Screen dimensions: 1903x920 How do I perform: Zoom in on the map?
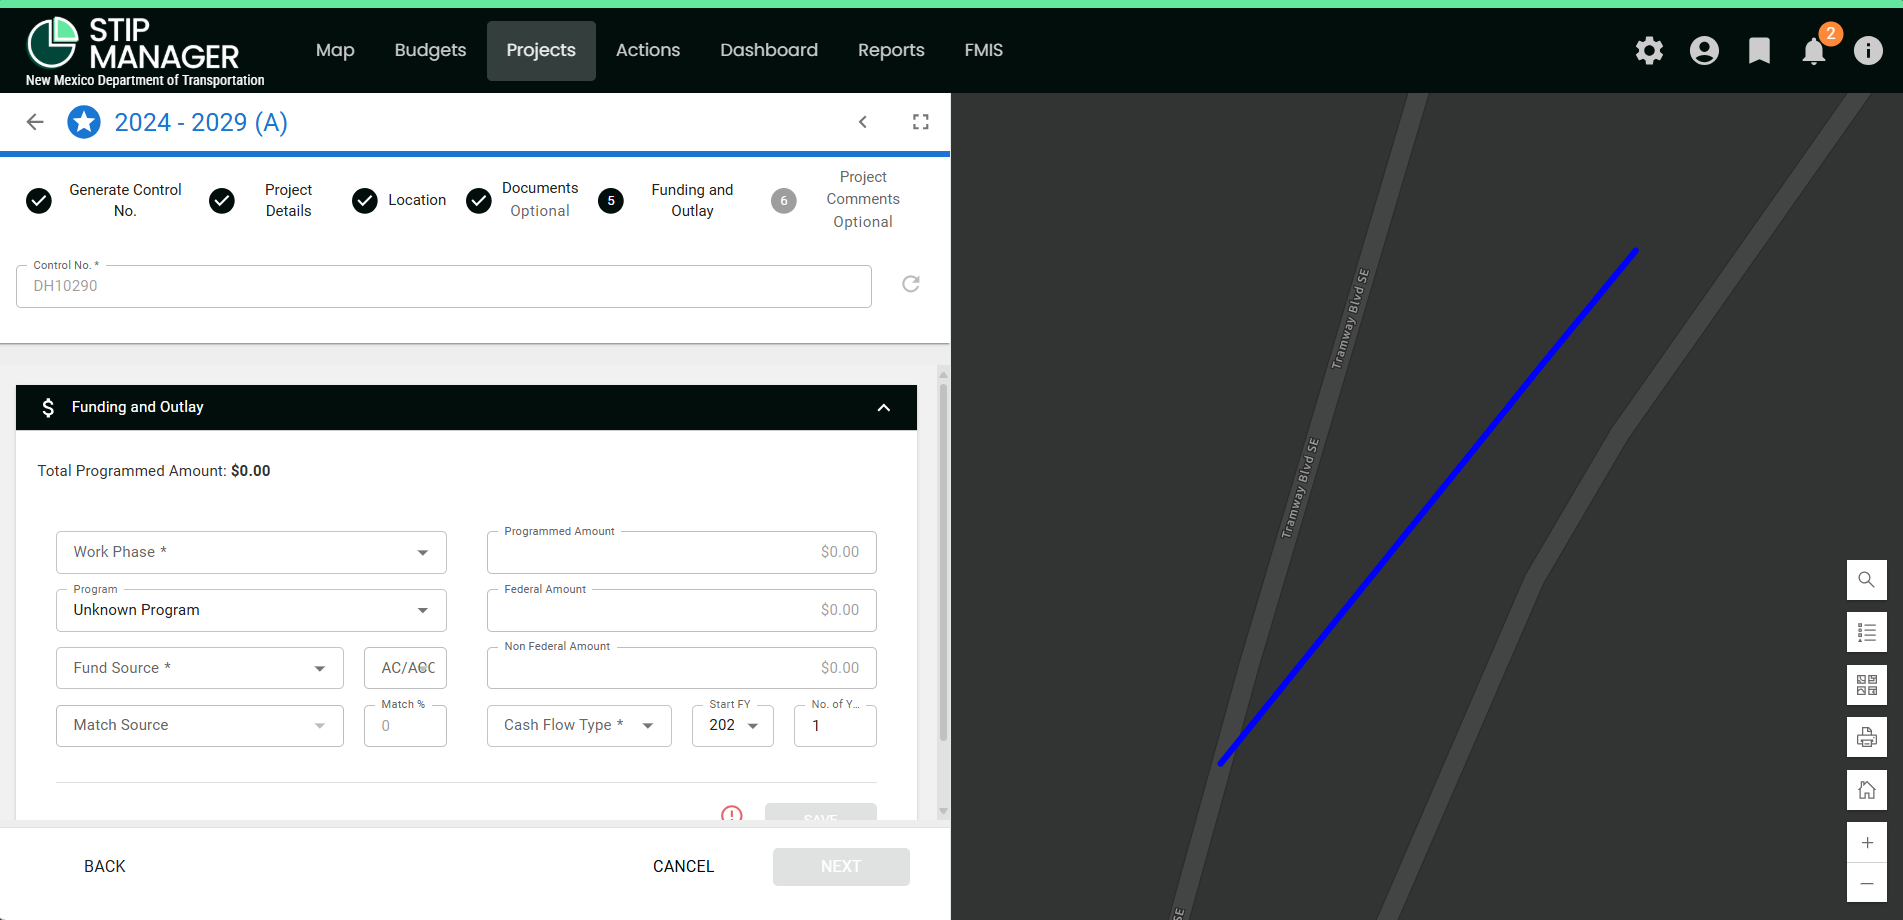(1866, 842)
